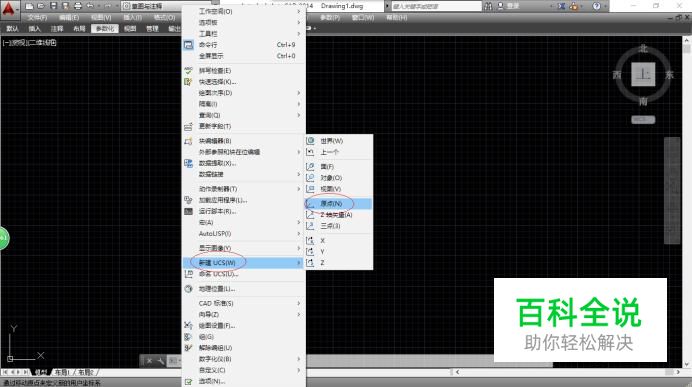
Task: Click the 北 north label on ViewCube compass
Action: pyautogui.click(x=643, y=48)
